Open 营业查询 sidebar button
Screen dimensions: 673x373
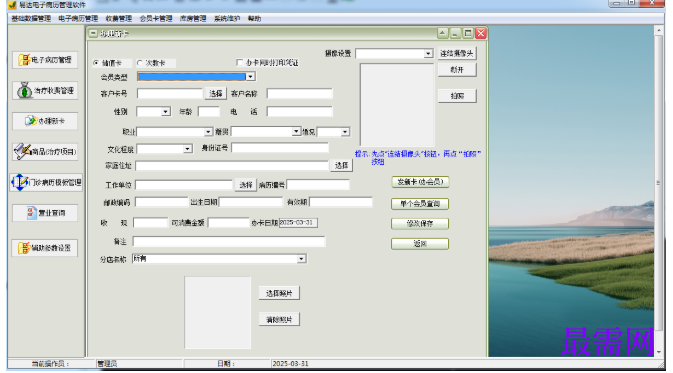coord(45,213)
